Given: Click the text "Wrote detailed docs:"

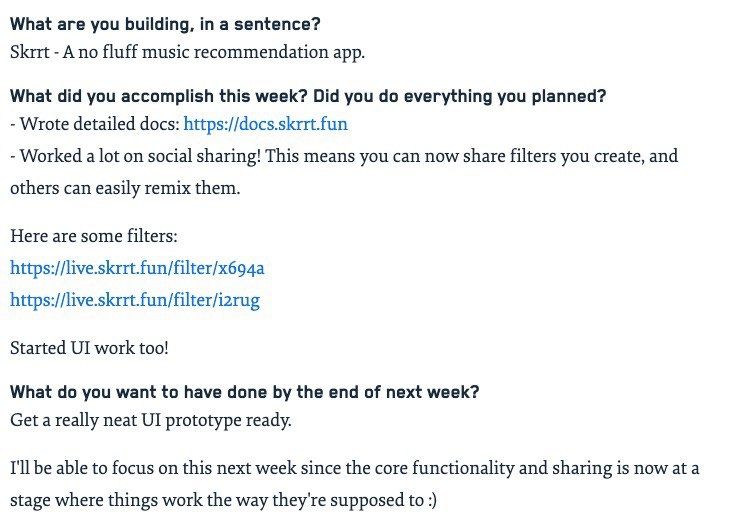Looking at the screenshot, I should 94,124.
